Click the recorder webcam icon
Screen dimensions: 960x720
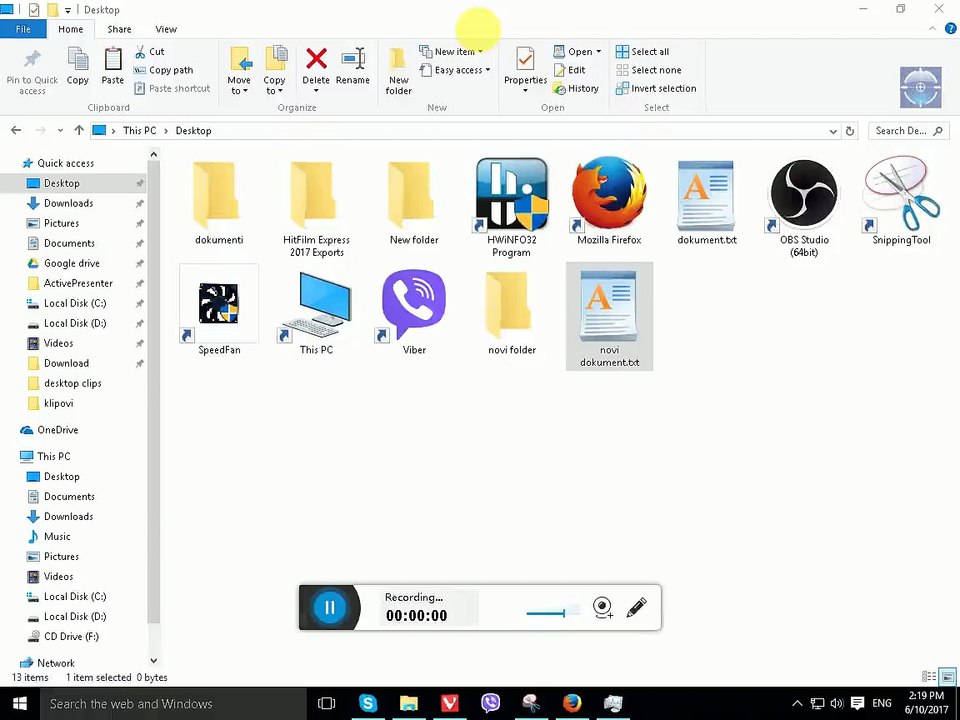pos(603,607)
